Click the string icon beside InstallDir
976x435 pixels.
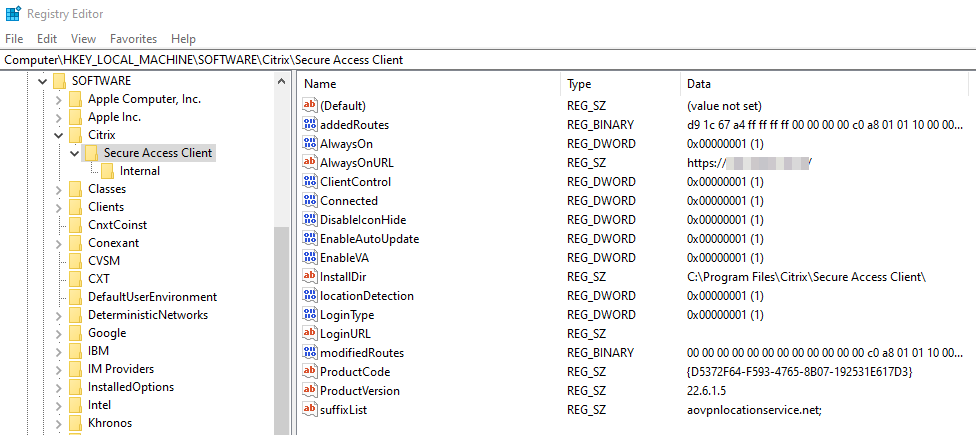tap(309, 276)
